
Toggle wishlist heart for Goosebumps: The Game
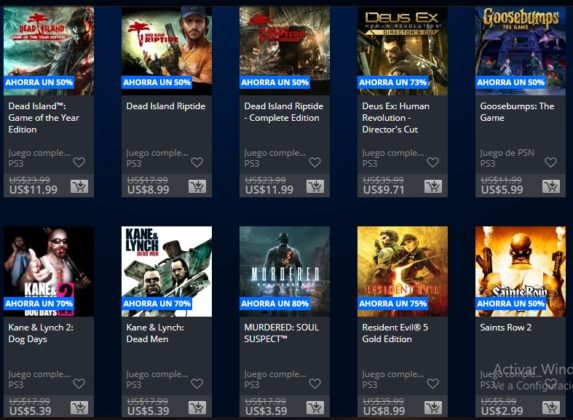click(x=551, y=162)
